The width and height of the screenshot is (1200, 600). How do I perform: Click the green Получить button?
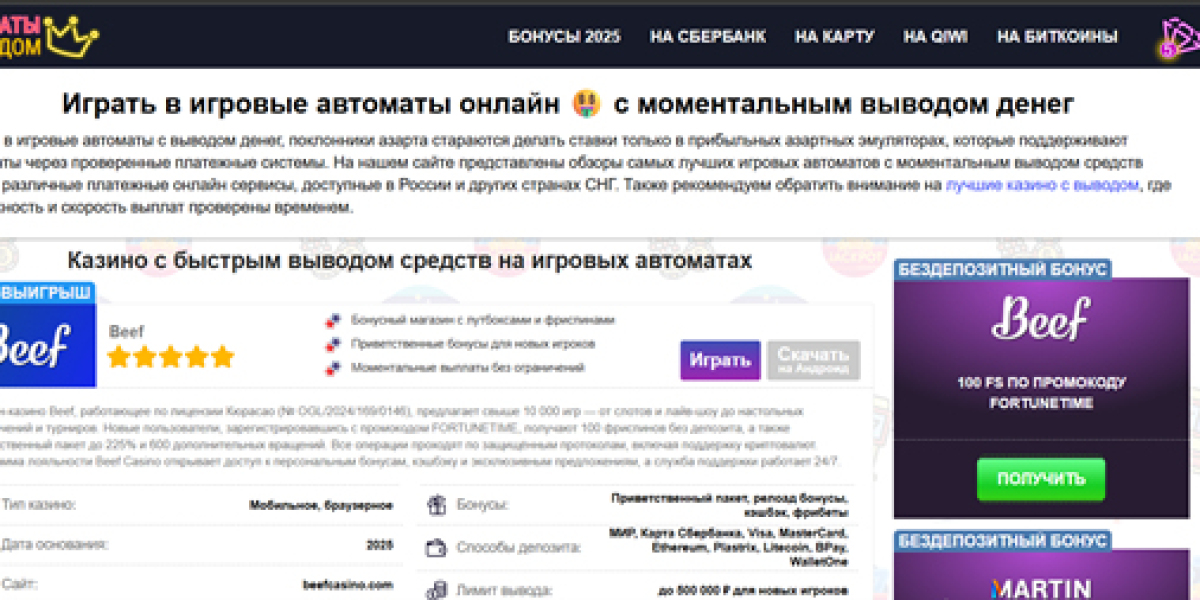tap(1041, 479)
